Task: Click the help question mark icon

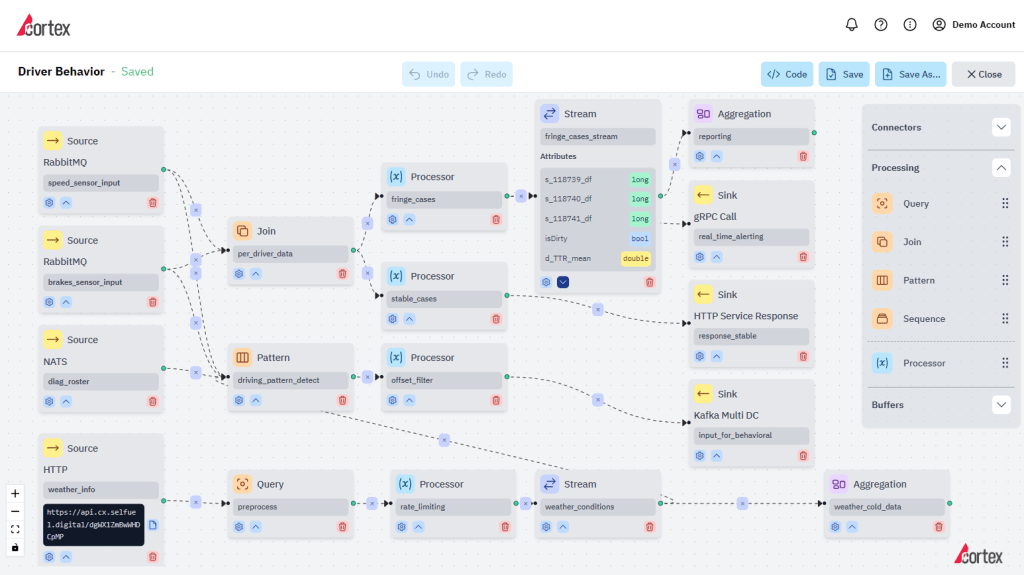Action: point(881,25)
